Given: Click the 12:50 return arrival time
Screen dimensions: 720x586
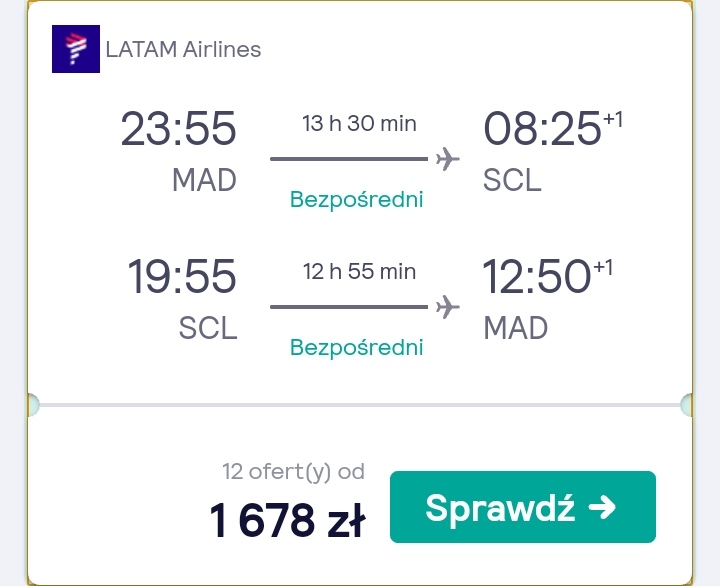Looking at the screenshot, I should [537, 276].
